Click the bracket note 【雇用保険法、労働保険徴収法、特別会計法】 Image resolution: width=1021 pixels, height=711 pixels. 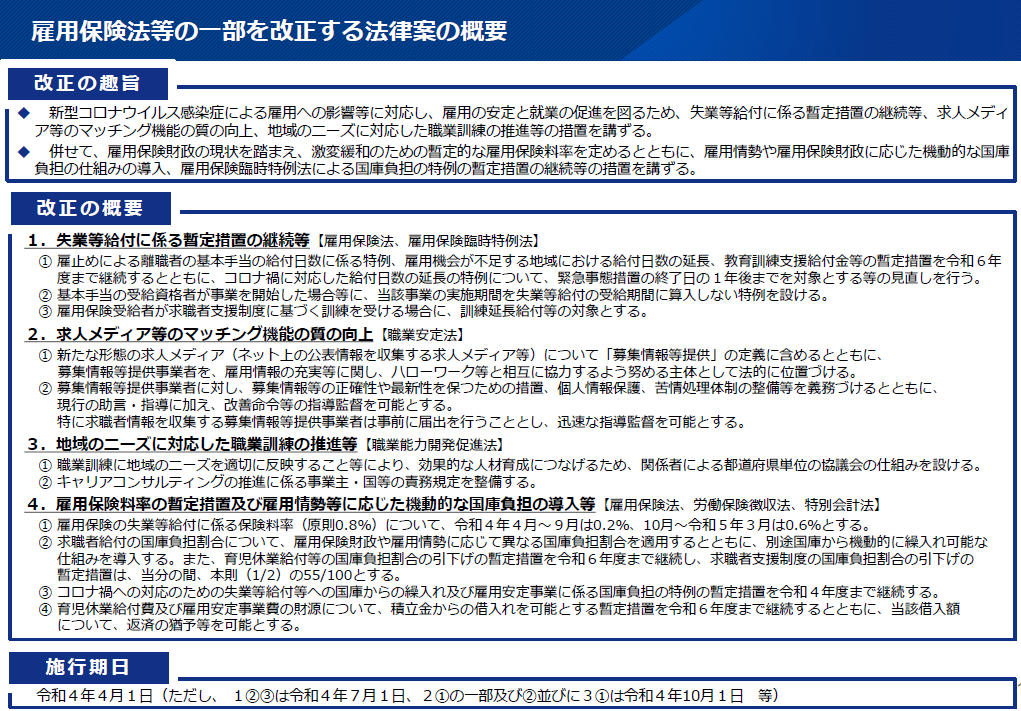click(742, 505)
